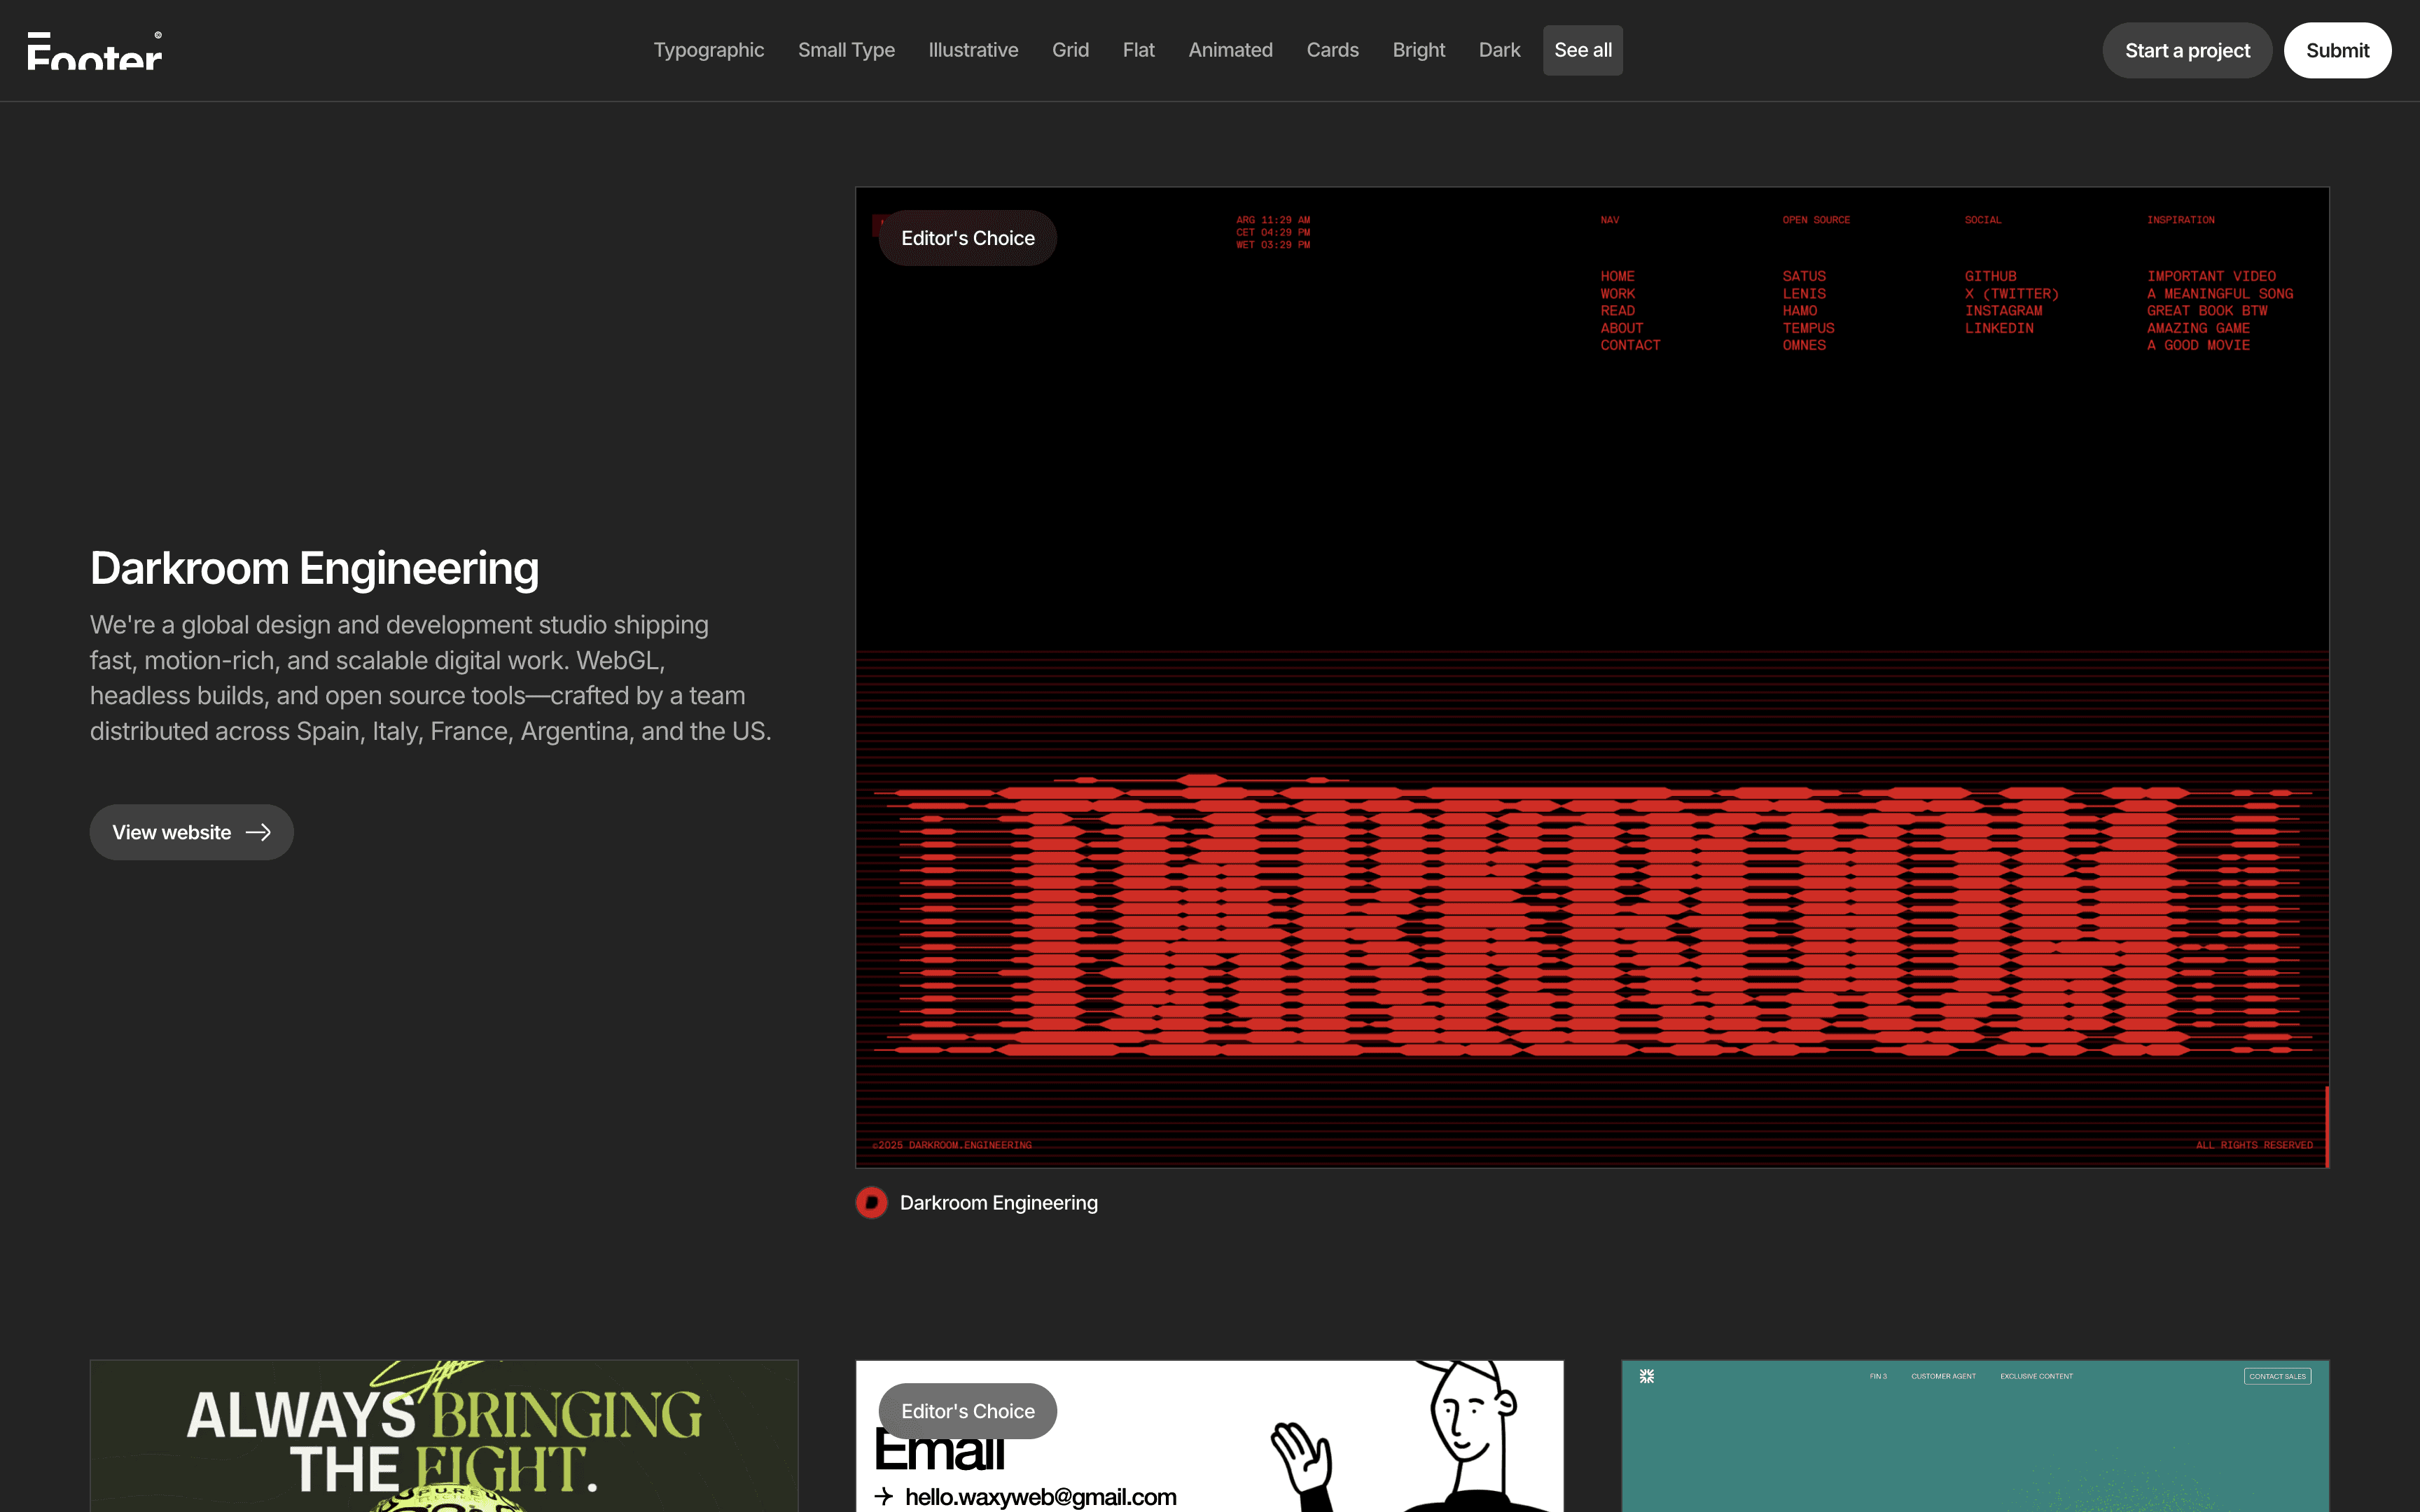Click the See all tab
Image resolution: width=2420 pixels, height=1512 pixels.
[1582, 50]
